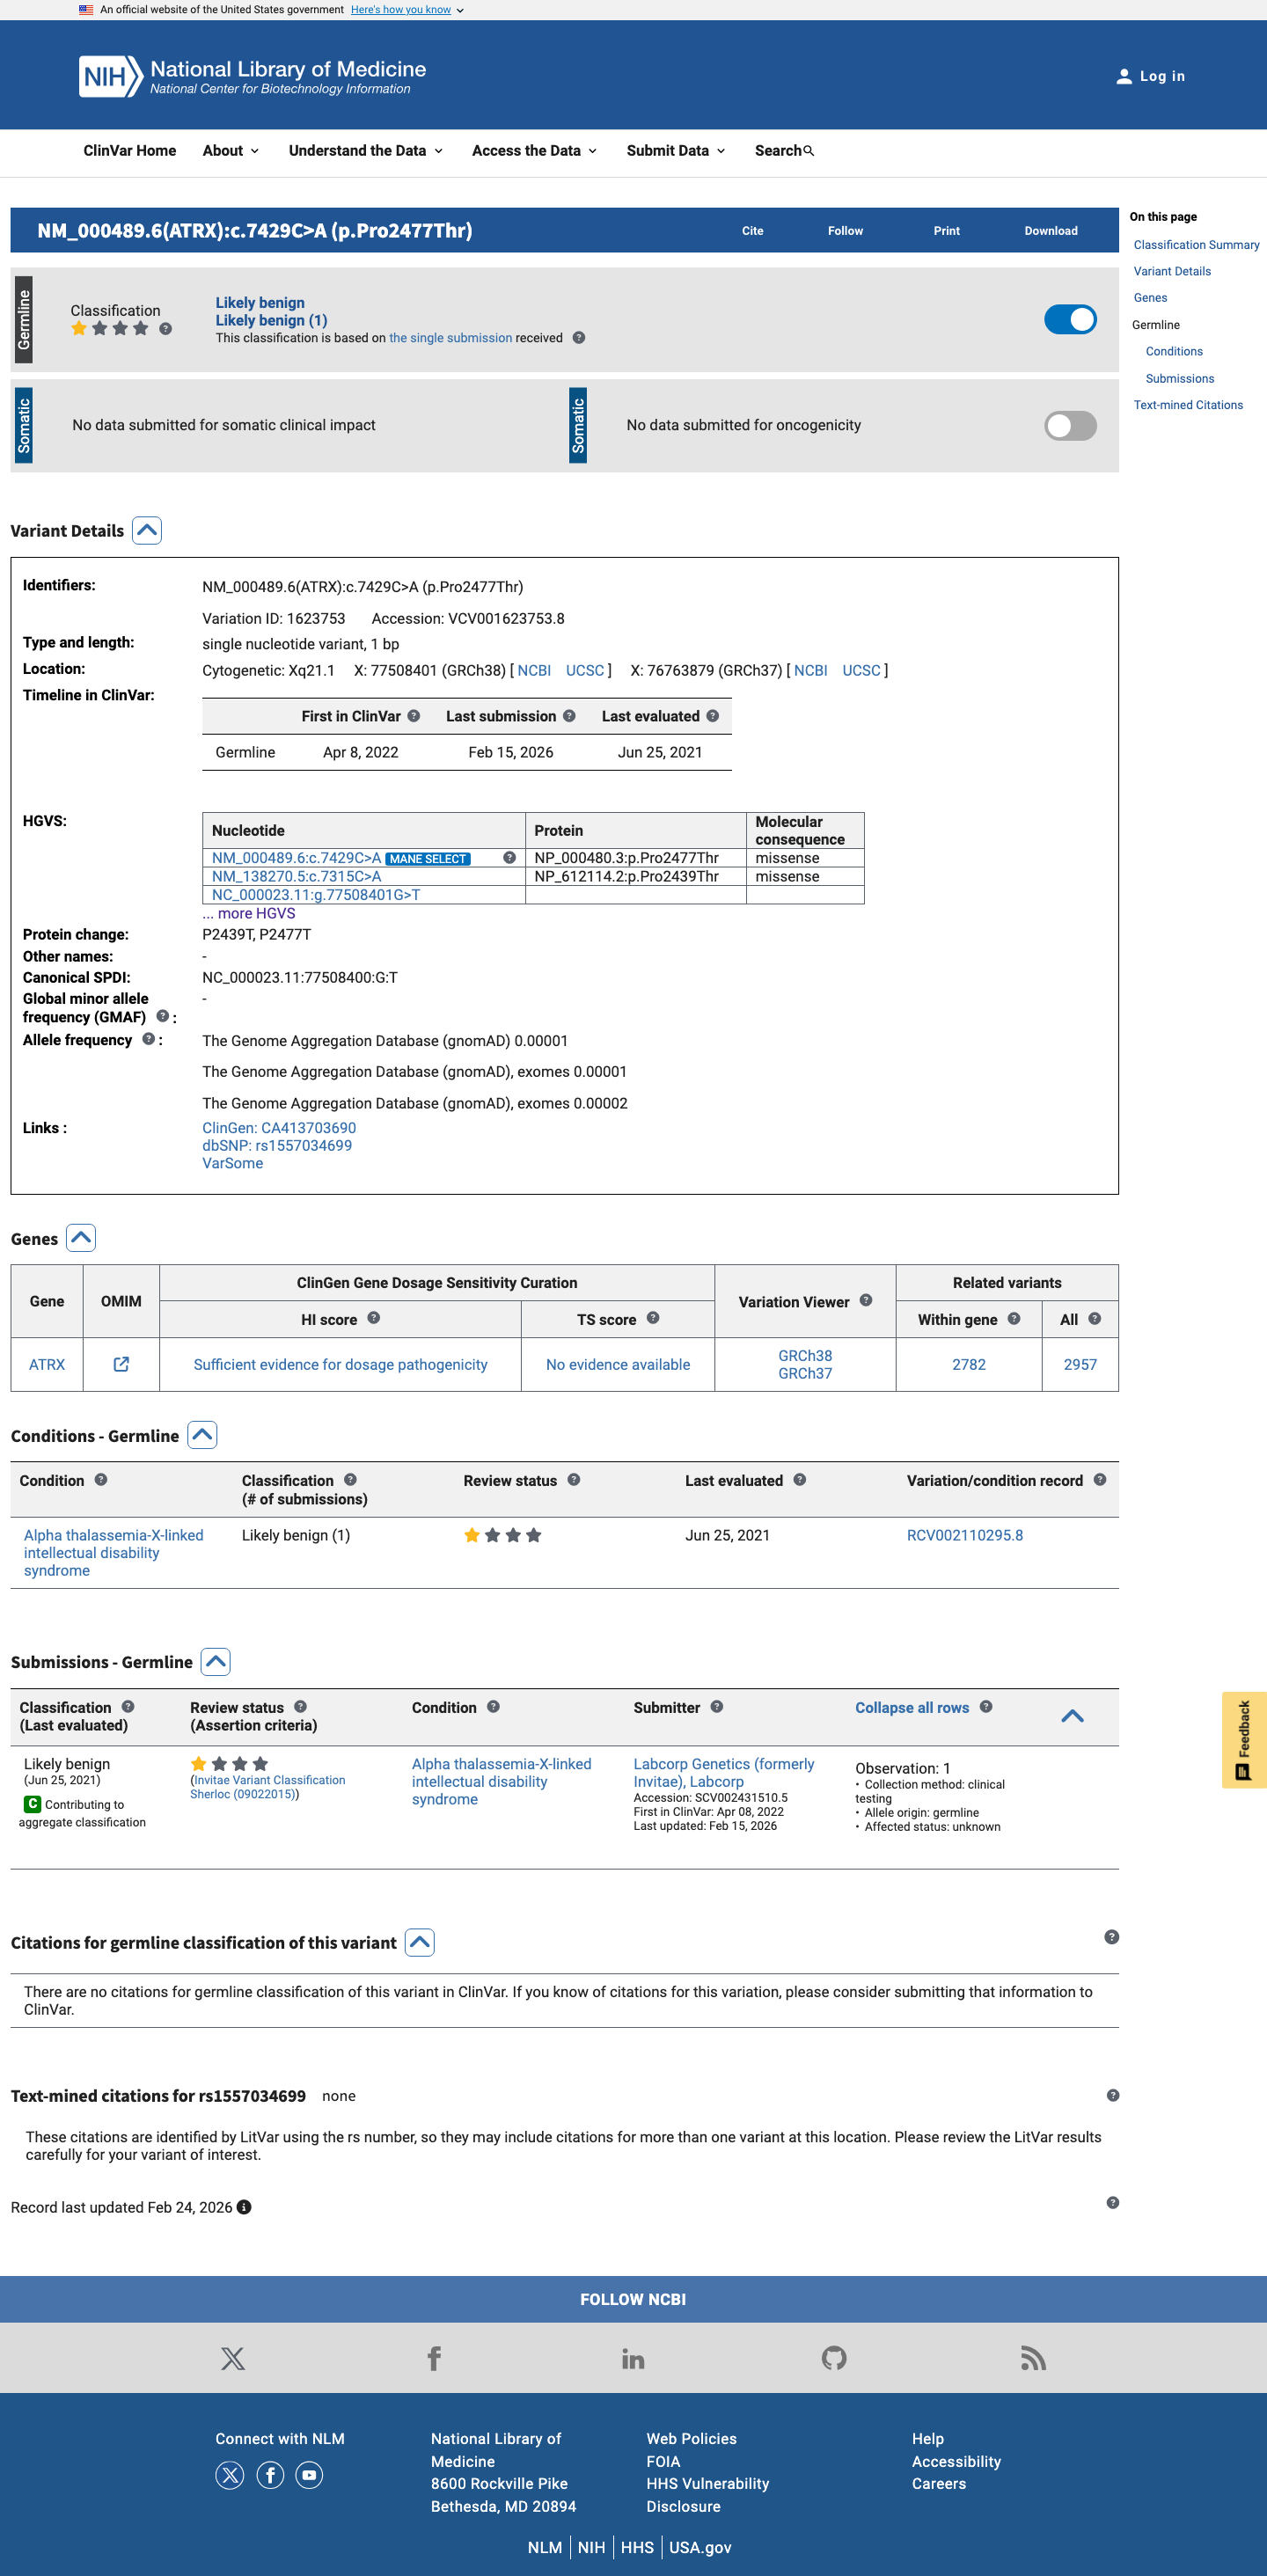This screenshot has height=2576, width=1267.
Task: Click help icon next to Submitter column
Action: (717, 1706)
